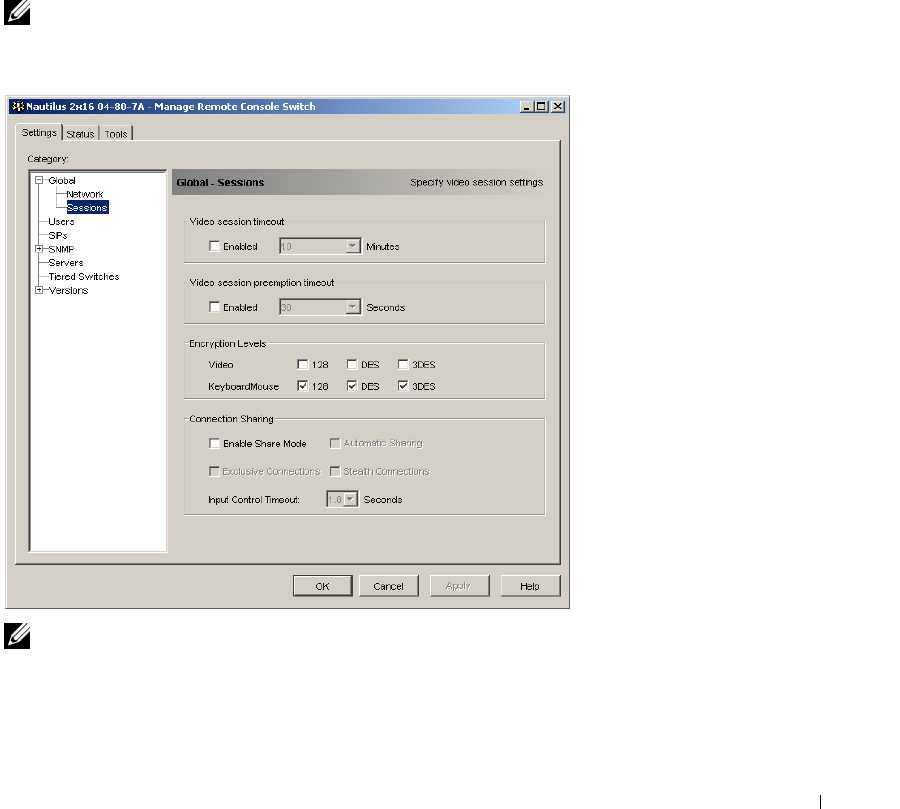Click the 'Global - Sessions' heading text

point(220,183)
